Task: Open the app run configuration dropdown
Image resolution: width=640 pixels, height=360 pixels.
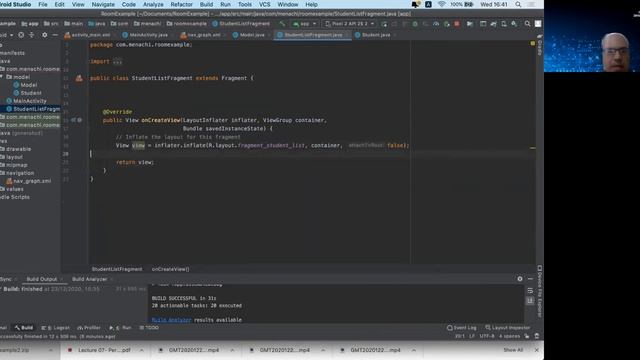Action: (x=304, y=24)
